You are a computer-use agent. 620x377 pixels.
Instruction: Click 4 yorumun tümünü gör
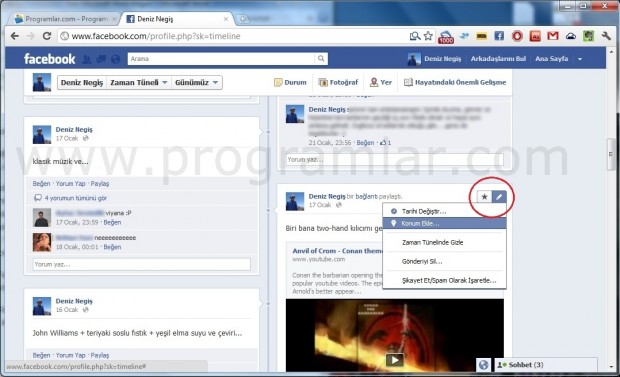coord(76,198)
